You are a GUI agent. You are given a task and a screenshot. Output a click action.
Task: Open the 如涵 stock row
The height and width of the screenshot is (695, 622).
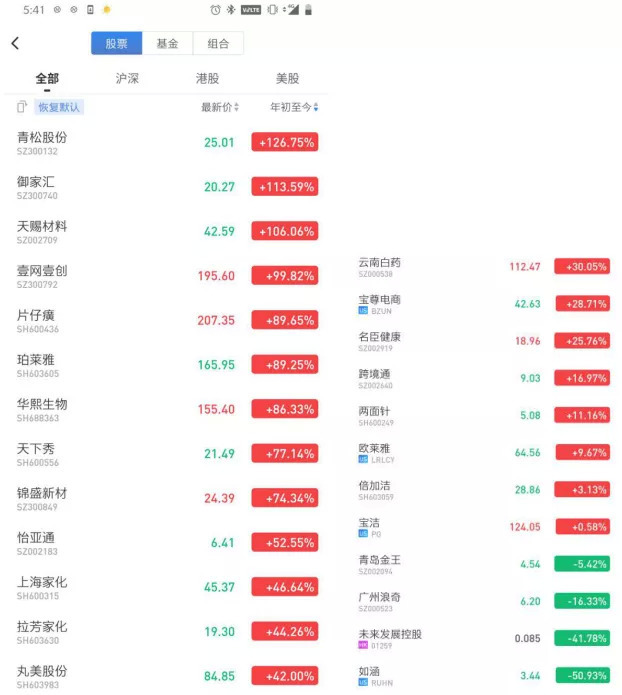click(x=483, y=676)
